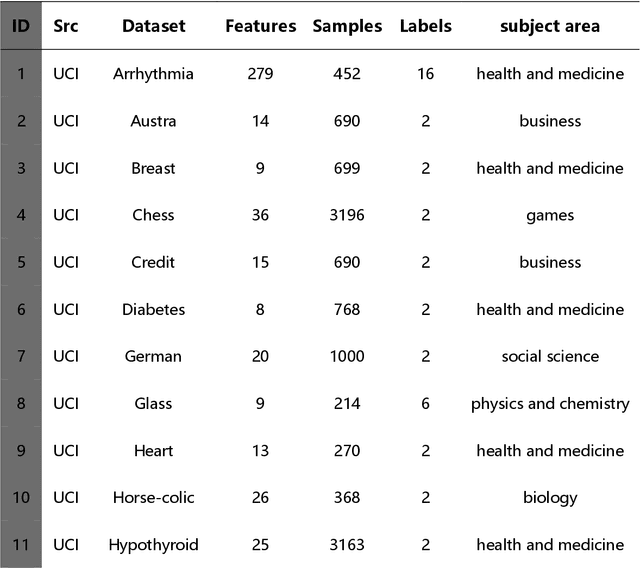Click the Dataset column header

tap(153, 26)
